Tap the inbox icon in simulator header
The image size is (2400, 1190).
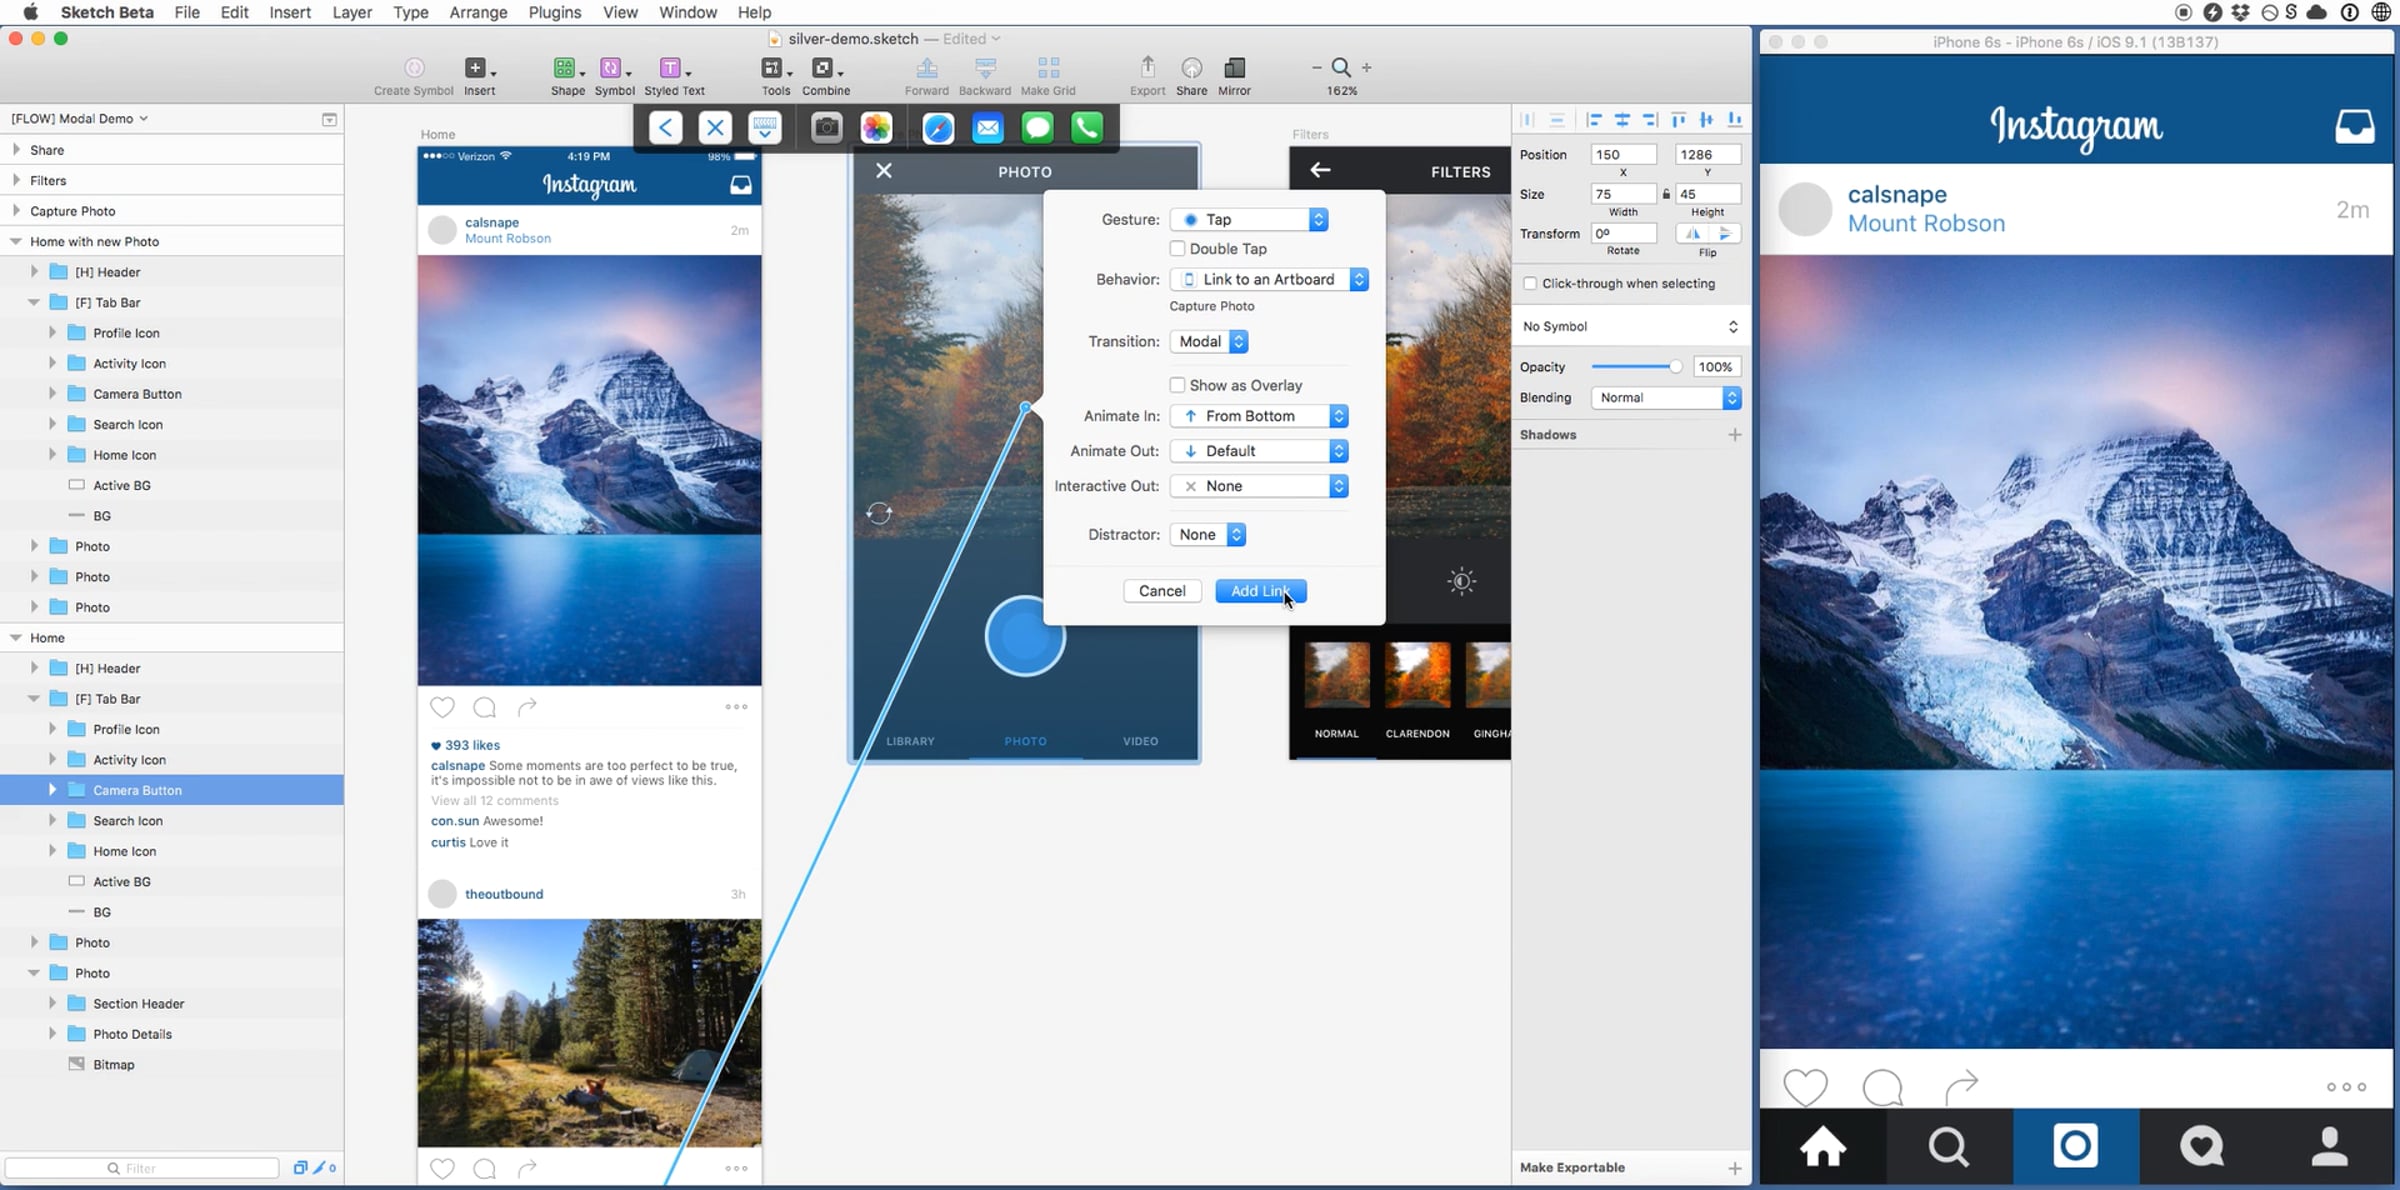[x=2354, y=127]
